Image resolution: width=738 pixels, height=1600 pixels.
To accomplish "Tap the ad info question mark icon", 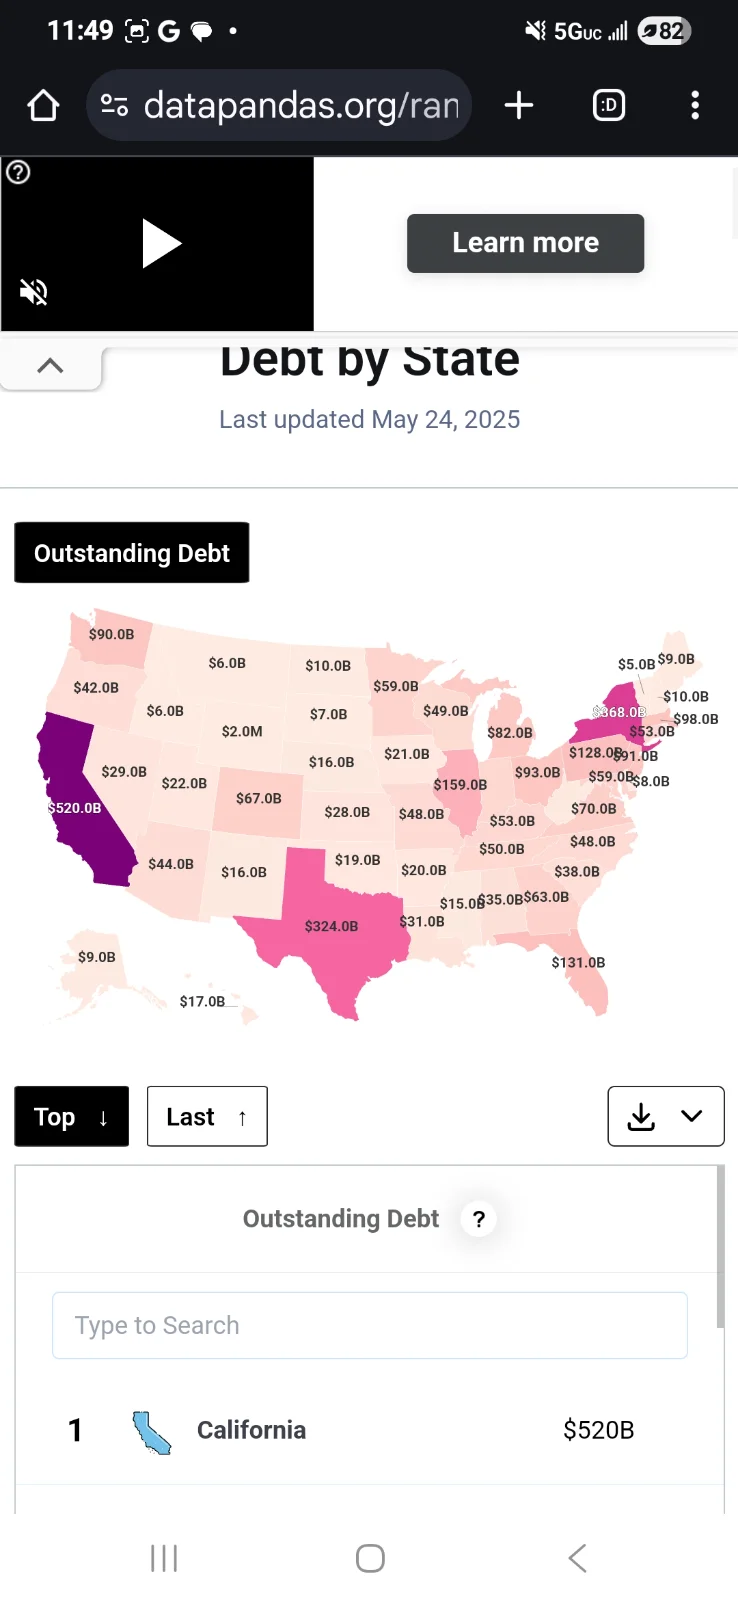I will click(18, 172).
